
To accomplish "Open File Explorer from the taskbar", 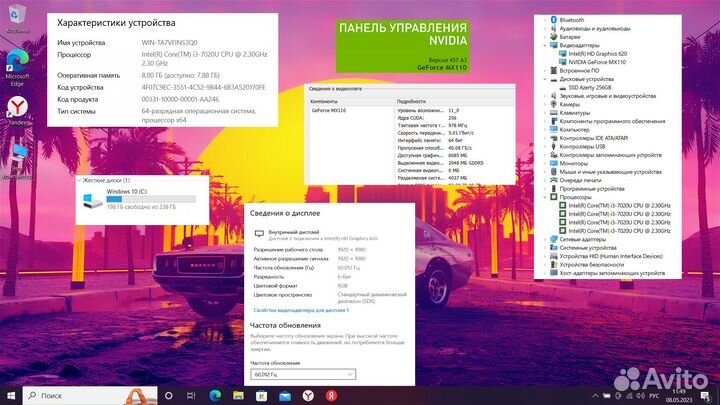I will (x=238, y=395).
